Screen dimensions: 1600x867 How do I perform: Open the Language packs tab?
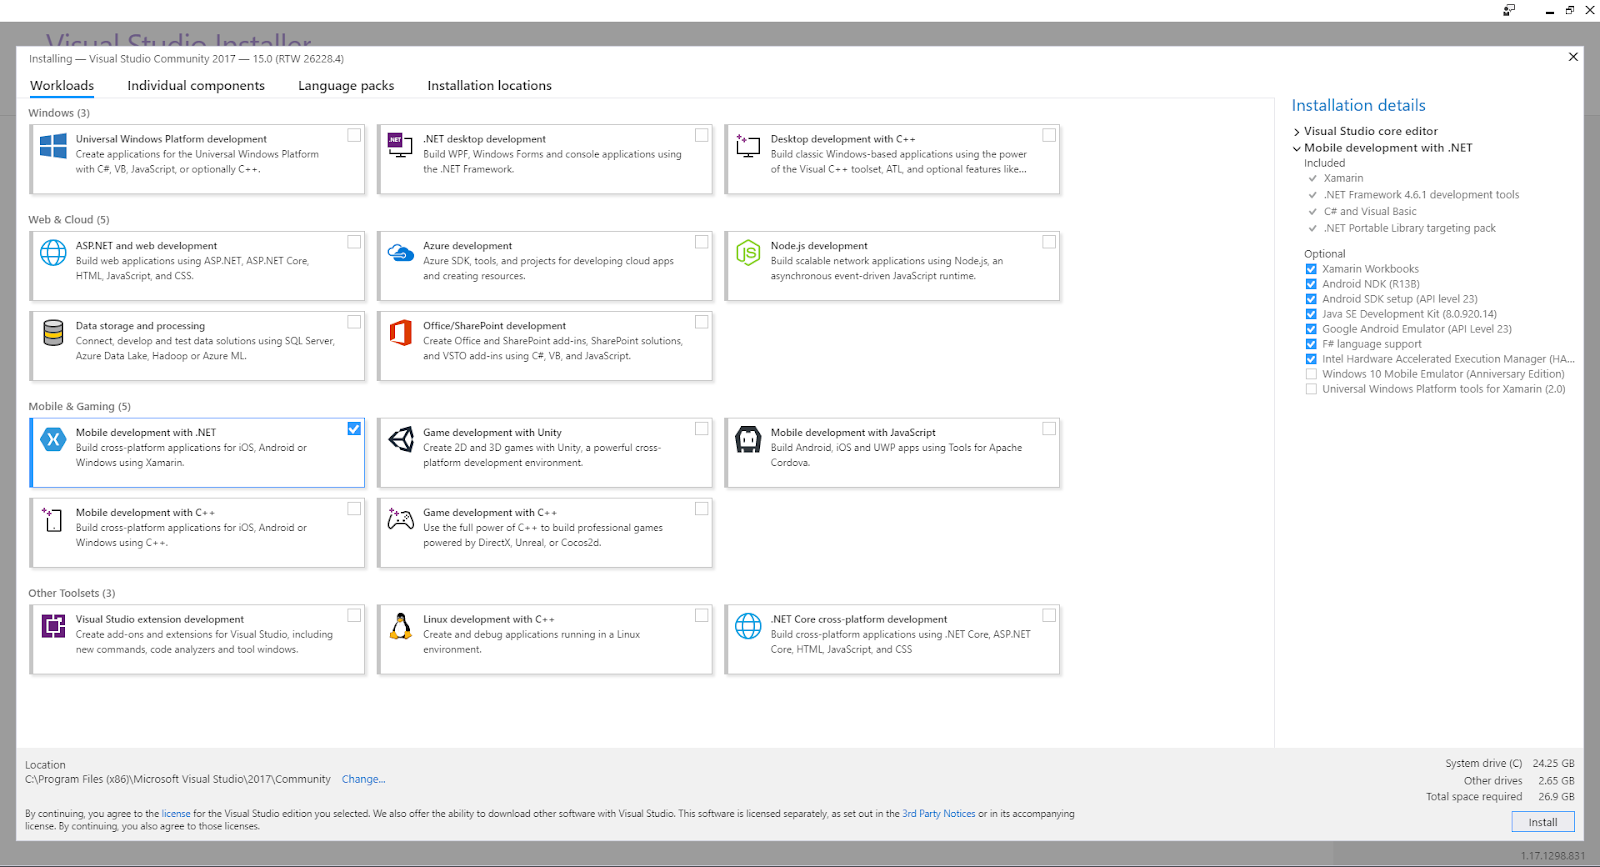pyautogui.click(x=346, y=86)
